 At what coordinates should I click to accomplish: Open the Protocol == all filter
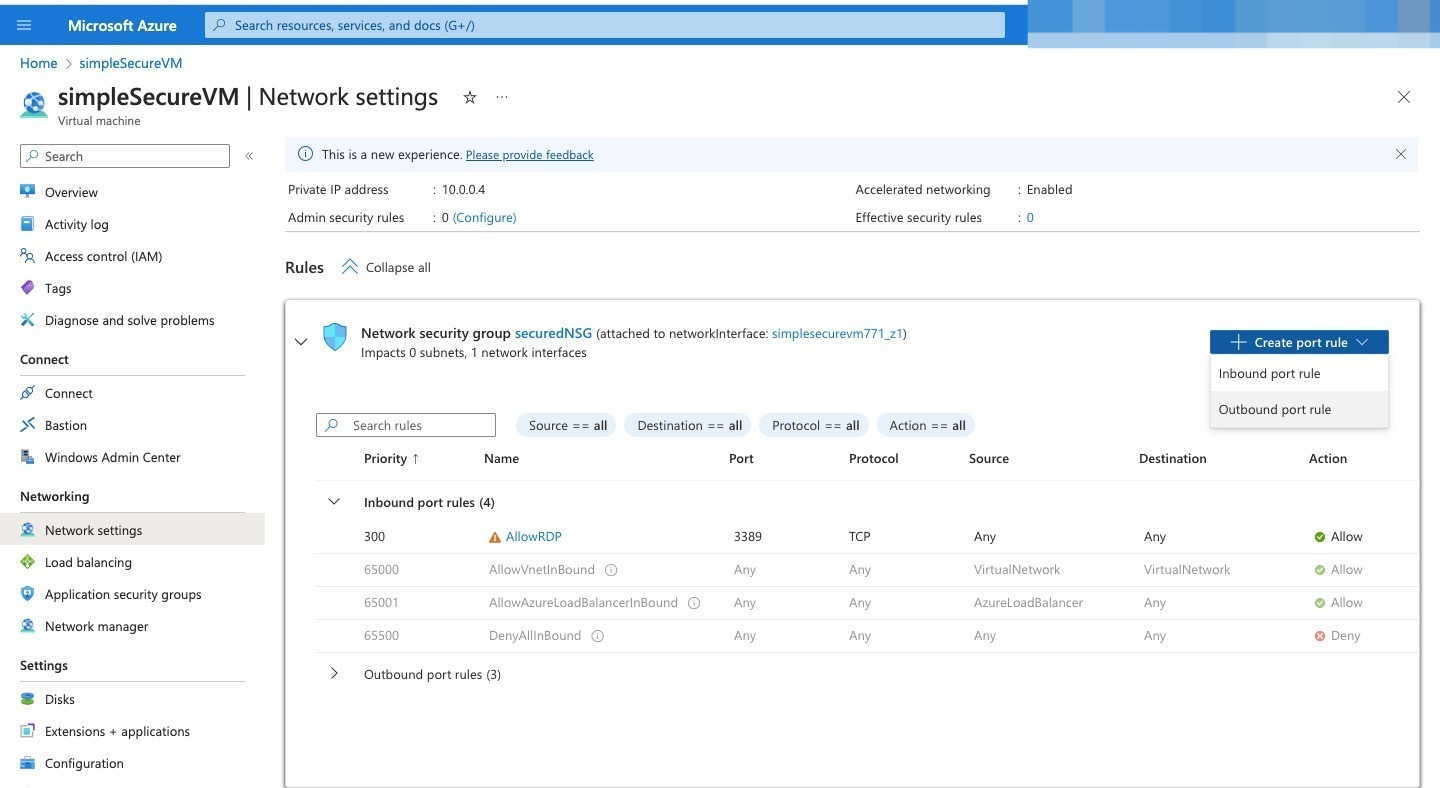[x=815, y=425]
